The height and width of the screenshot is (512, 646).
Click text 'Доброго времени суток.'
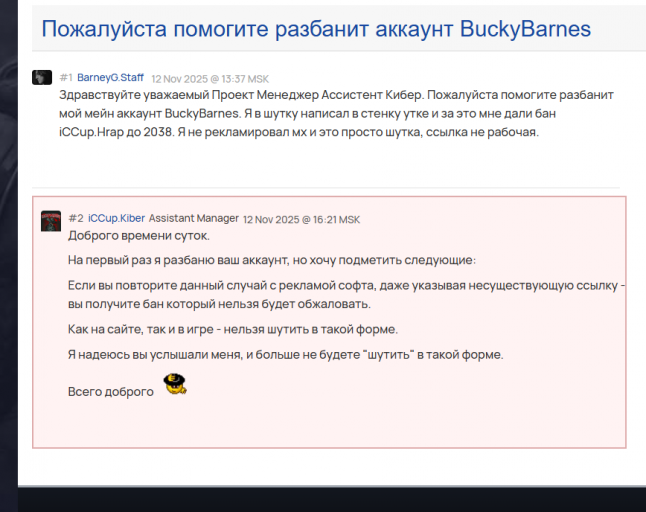(x=139, y=236)
